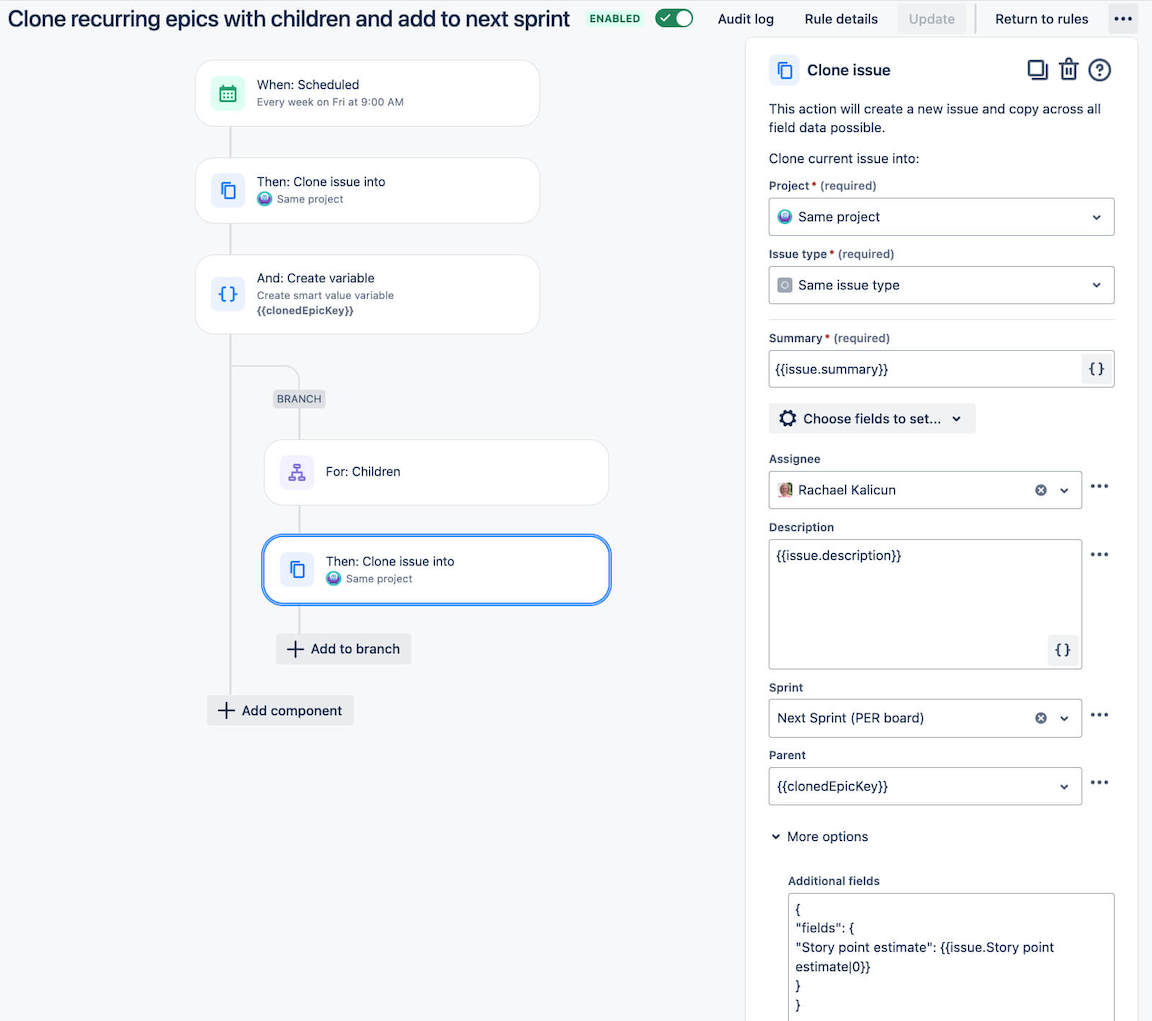
Task: Click the gear icon on Choose fields to set
Action: [x=788, y=419]
